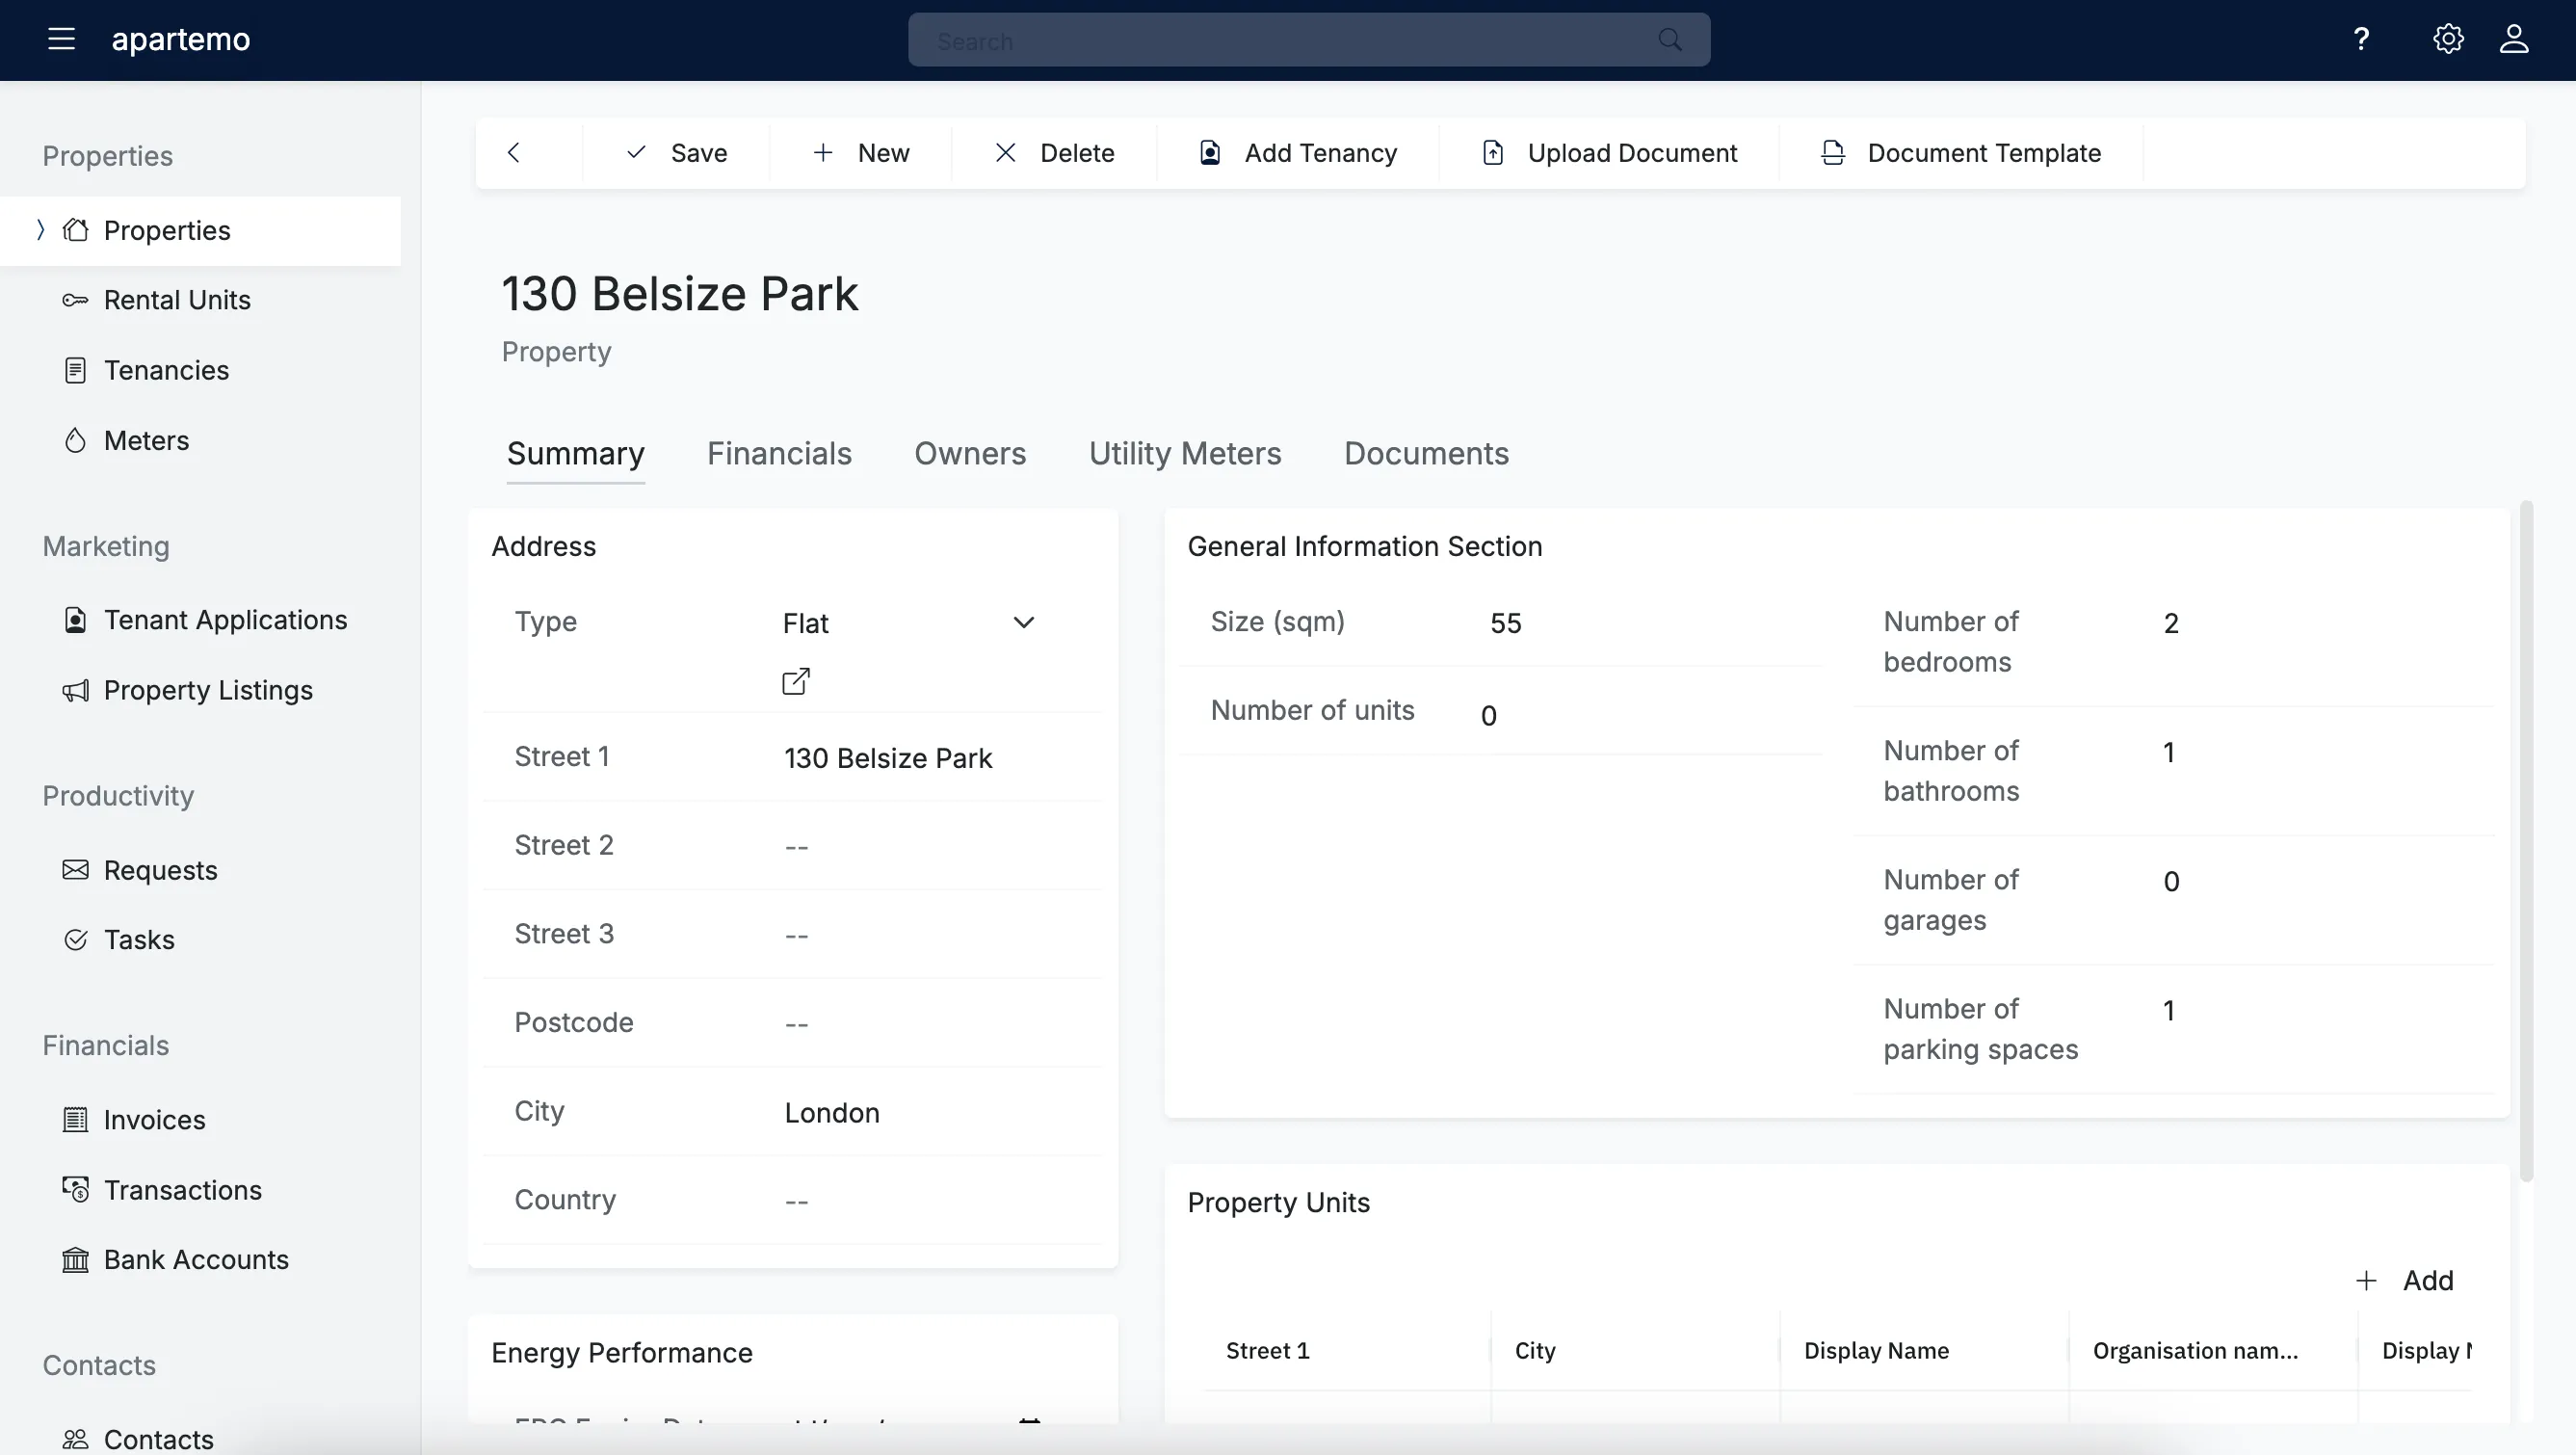Open Bank Accounts from the Financials section
The width and height of the screenshot is (2576, 1455).
(x=195, y=1259)
